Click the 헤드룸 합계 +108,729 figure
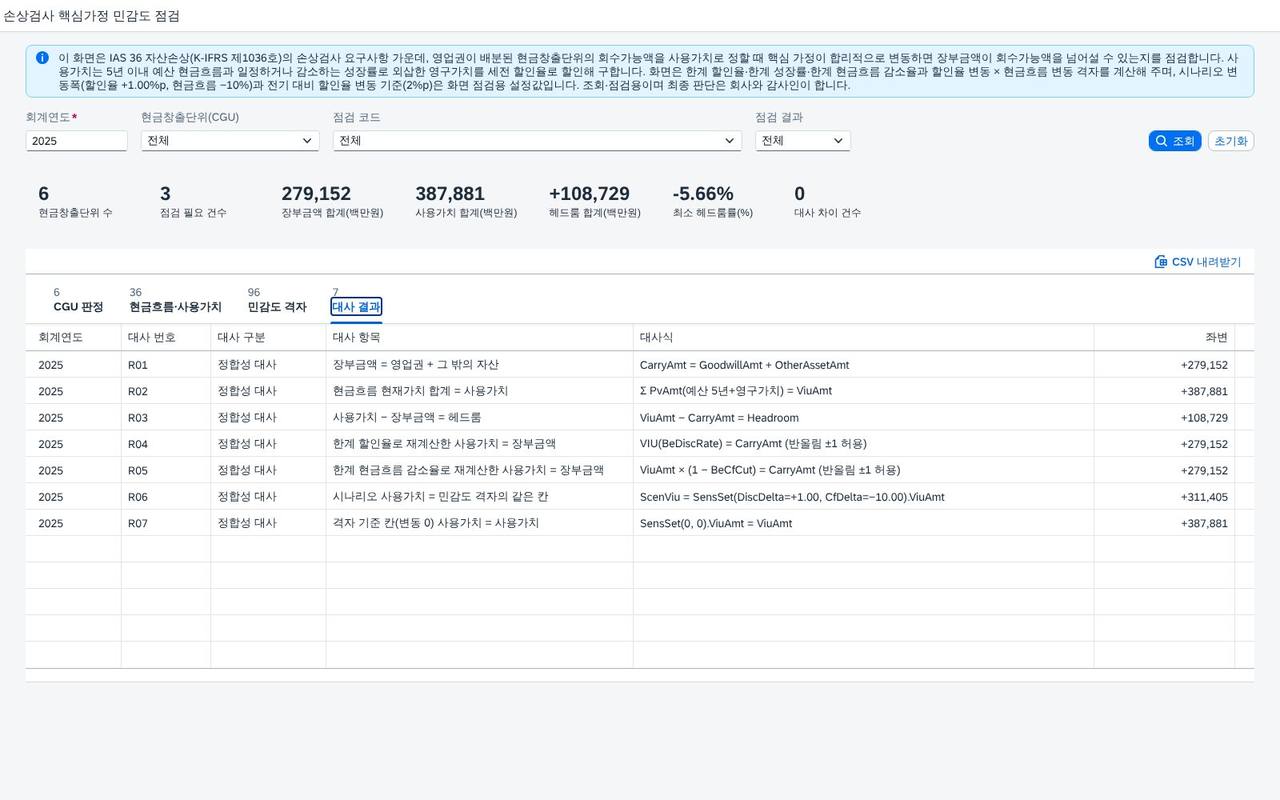Image resolution: width=1280 pixels, height=800 pixels. pos(589,194)
